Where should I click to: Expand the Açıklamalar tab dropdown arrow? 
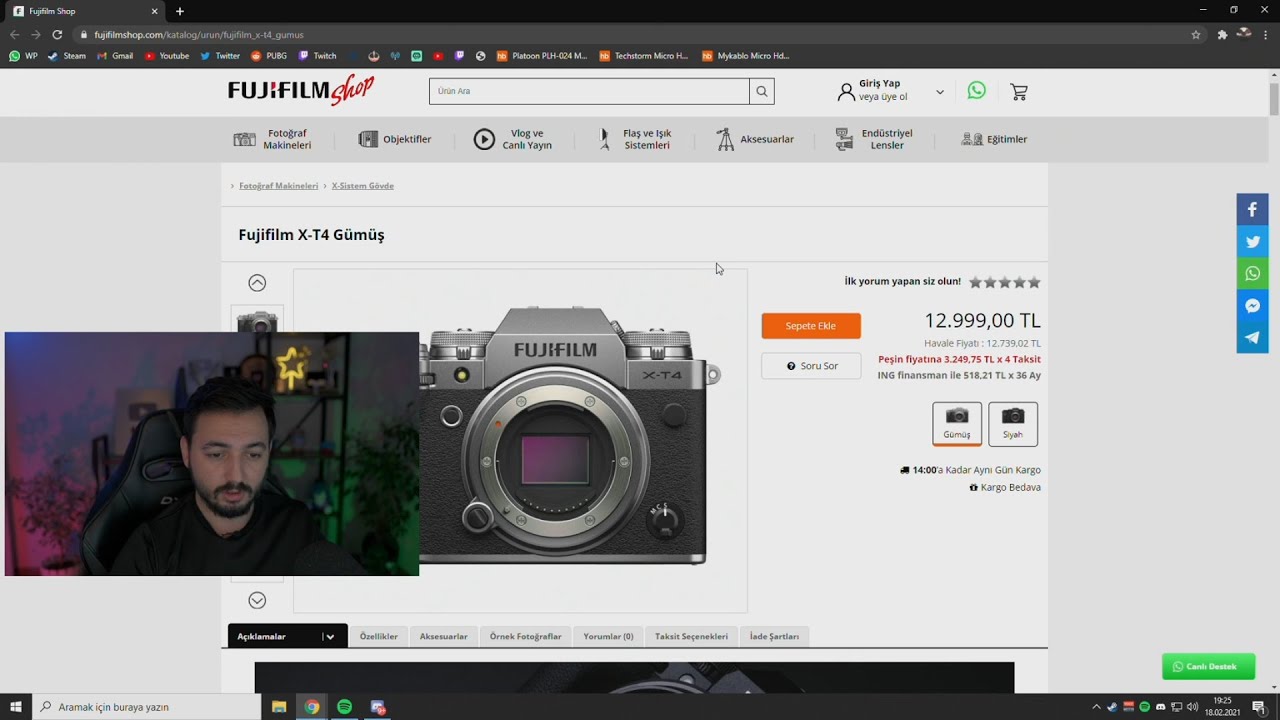[x=329, y=637]
